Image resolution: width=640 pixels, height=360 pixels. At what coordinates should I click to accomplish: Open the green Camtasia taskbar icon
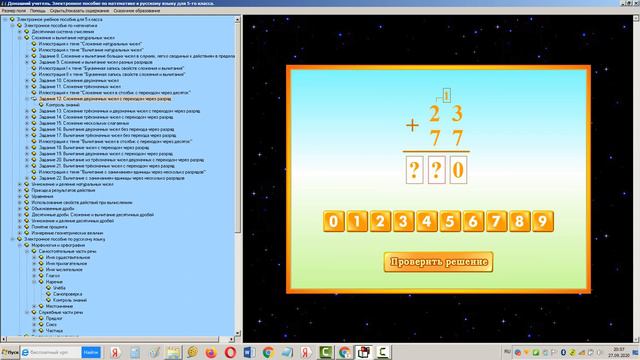325,352
